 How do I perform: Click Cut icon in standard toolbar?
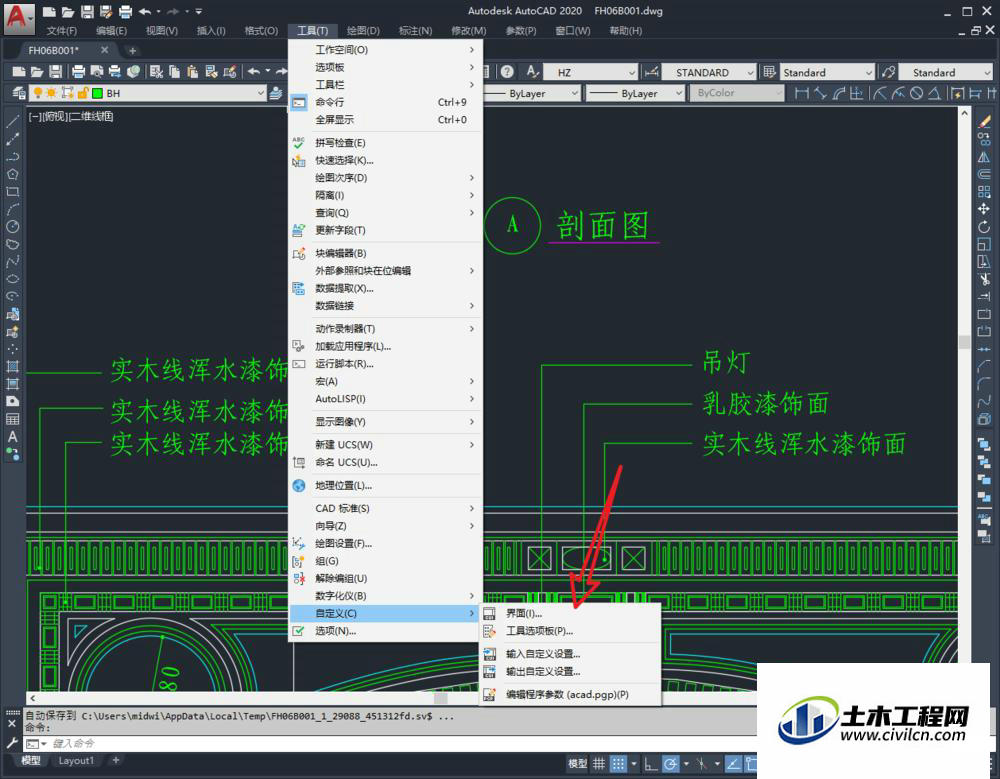click(156, 71)
